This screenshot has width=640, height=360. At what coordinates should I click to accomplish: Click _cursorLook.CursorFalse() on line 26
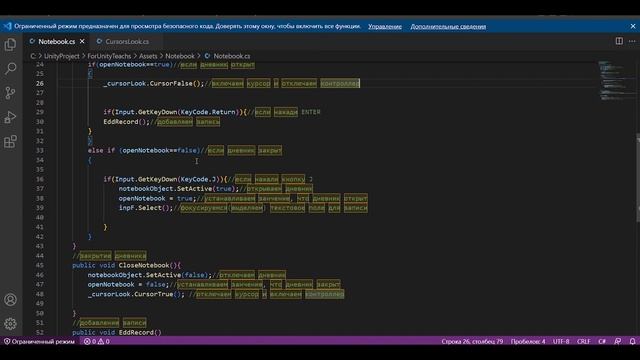click(x=153, y=83)
